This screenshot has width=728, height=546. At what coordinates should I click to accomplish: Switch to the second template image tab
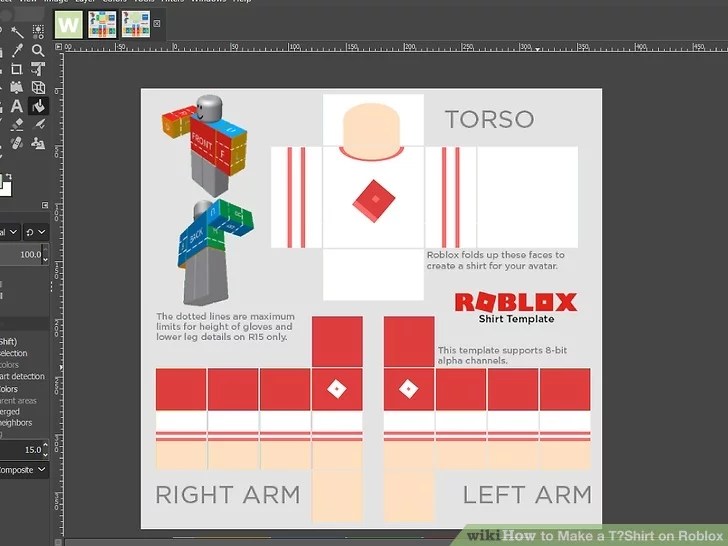(x=102, y=25)
